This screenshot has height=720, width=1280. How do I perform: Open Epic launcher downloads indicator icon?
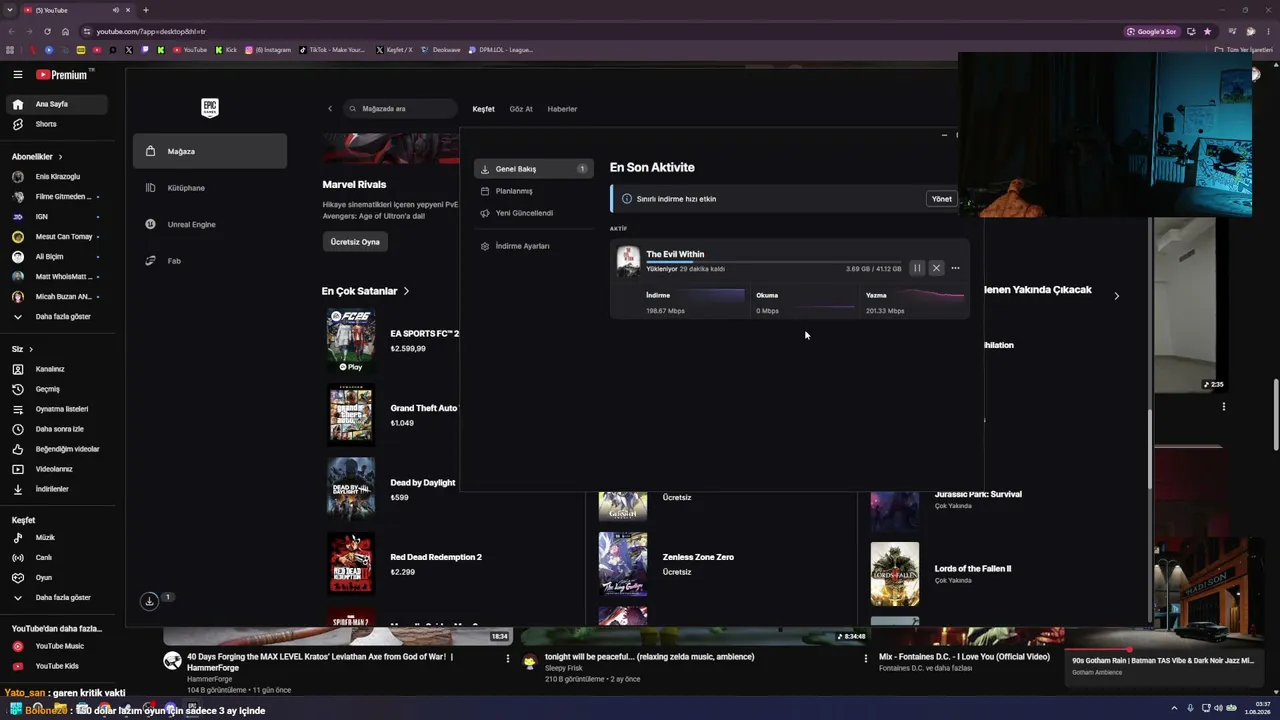pyautogui.click(x=149, y=601)
